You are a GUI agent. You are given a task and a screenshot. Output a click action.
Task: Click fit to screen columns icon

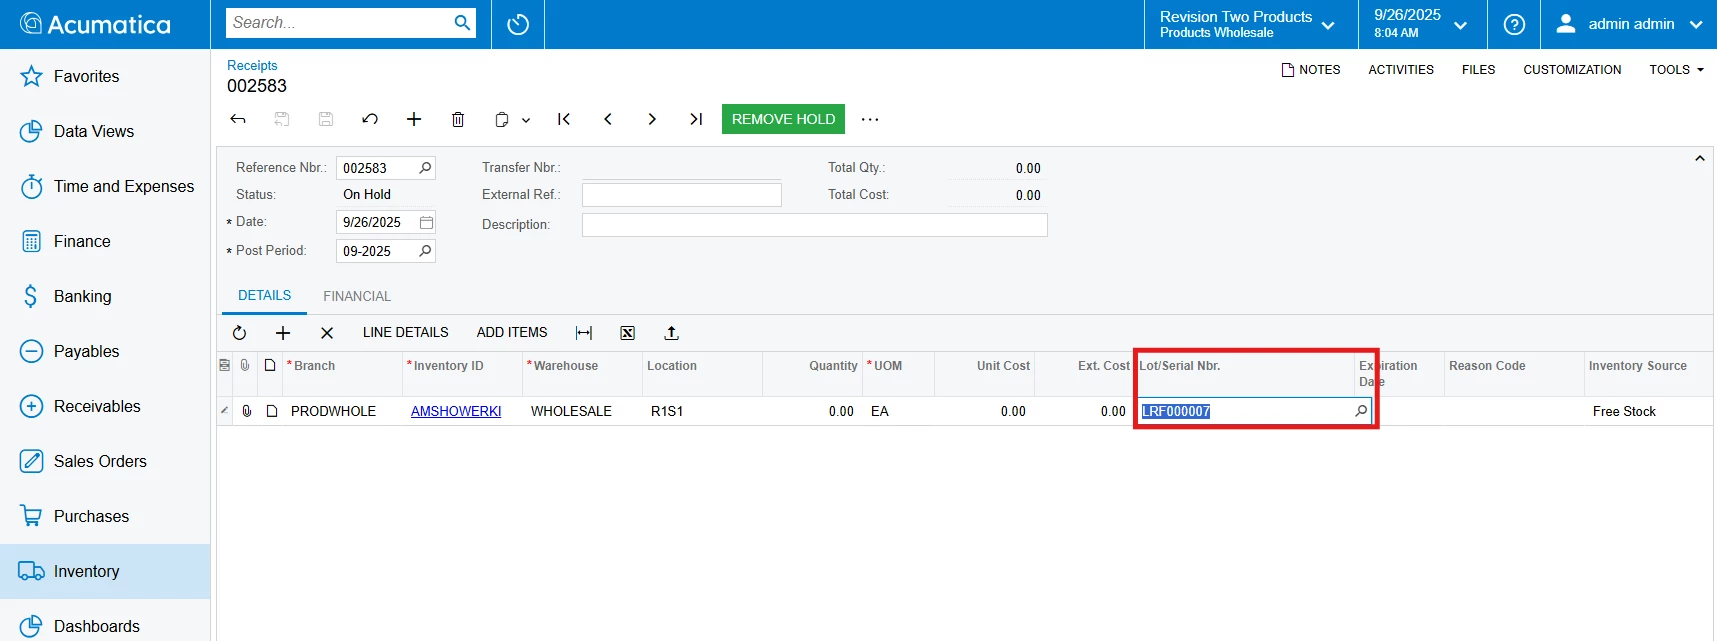pyautogui.click(x=584, y=333)
